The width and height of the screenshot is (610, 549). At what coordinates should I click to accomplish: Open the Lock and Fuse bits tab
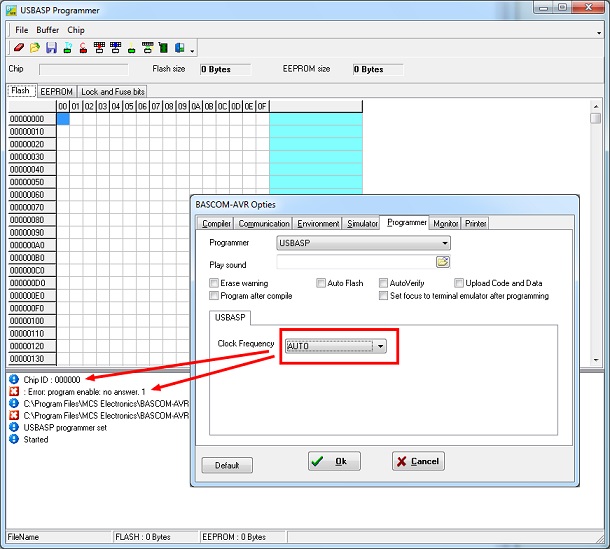coord(113,92)
